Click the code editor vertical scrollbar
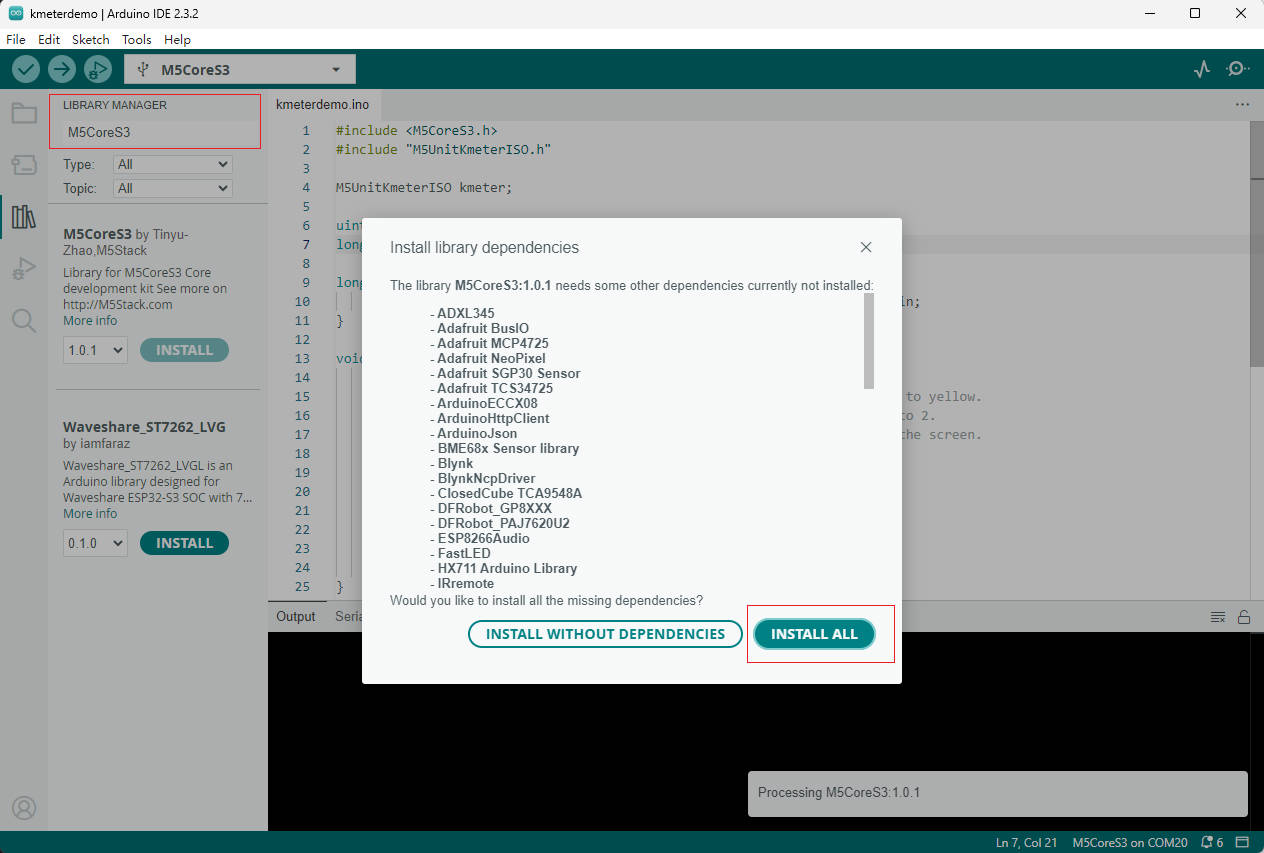This screenshot has height=853, width=1264. [1257, 242]
